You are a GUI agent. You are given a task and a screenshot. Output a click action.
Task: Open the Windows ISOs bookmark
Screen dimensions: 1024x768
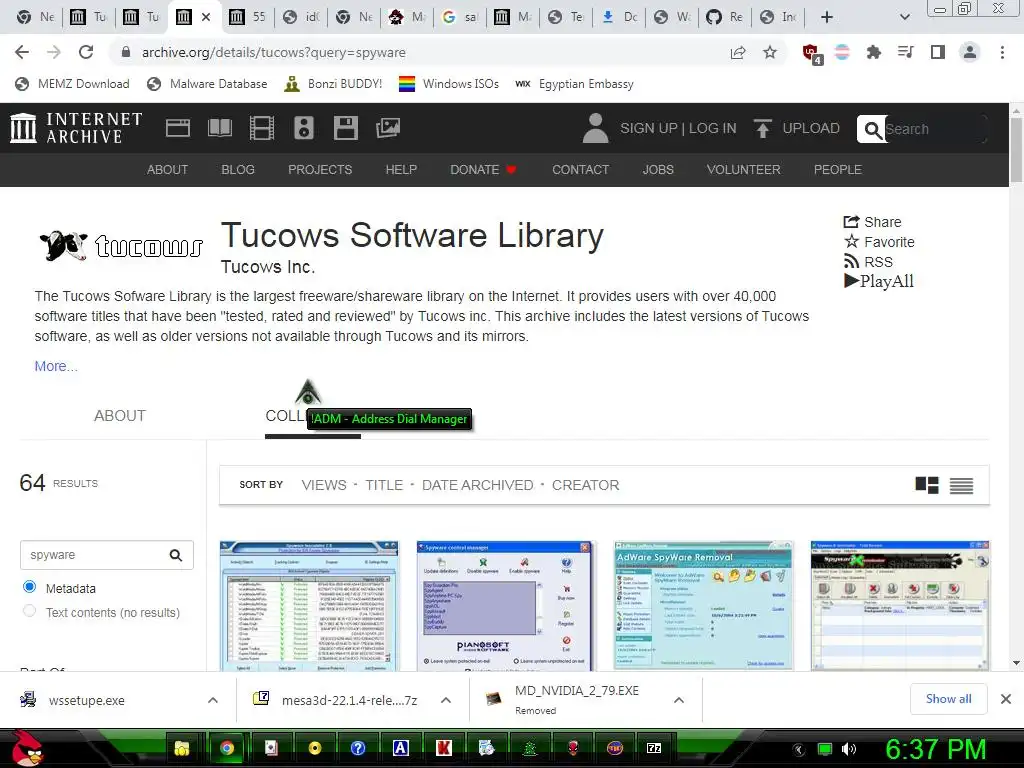[x=449, y=84]
